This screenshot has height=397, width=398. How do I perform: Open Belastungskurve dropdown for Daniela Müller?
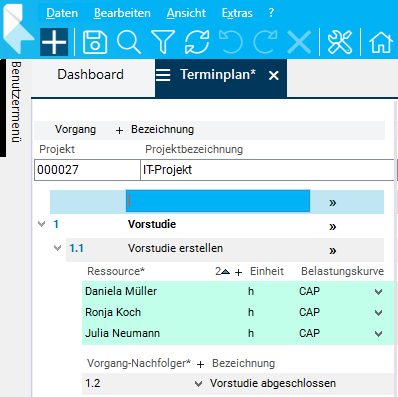click(x=378, y=292)
